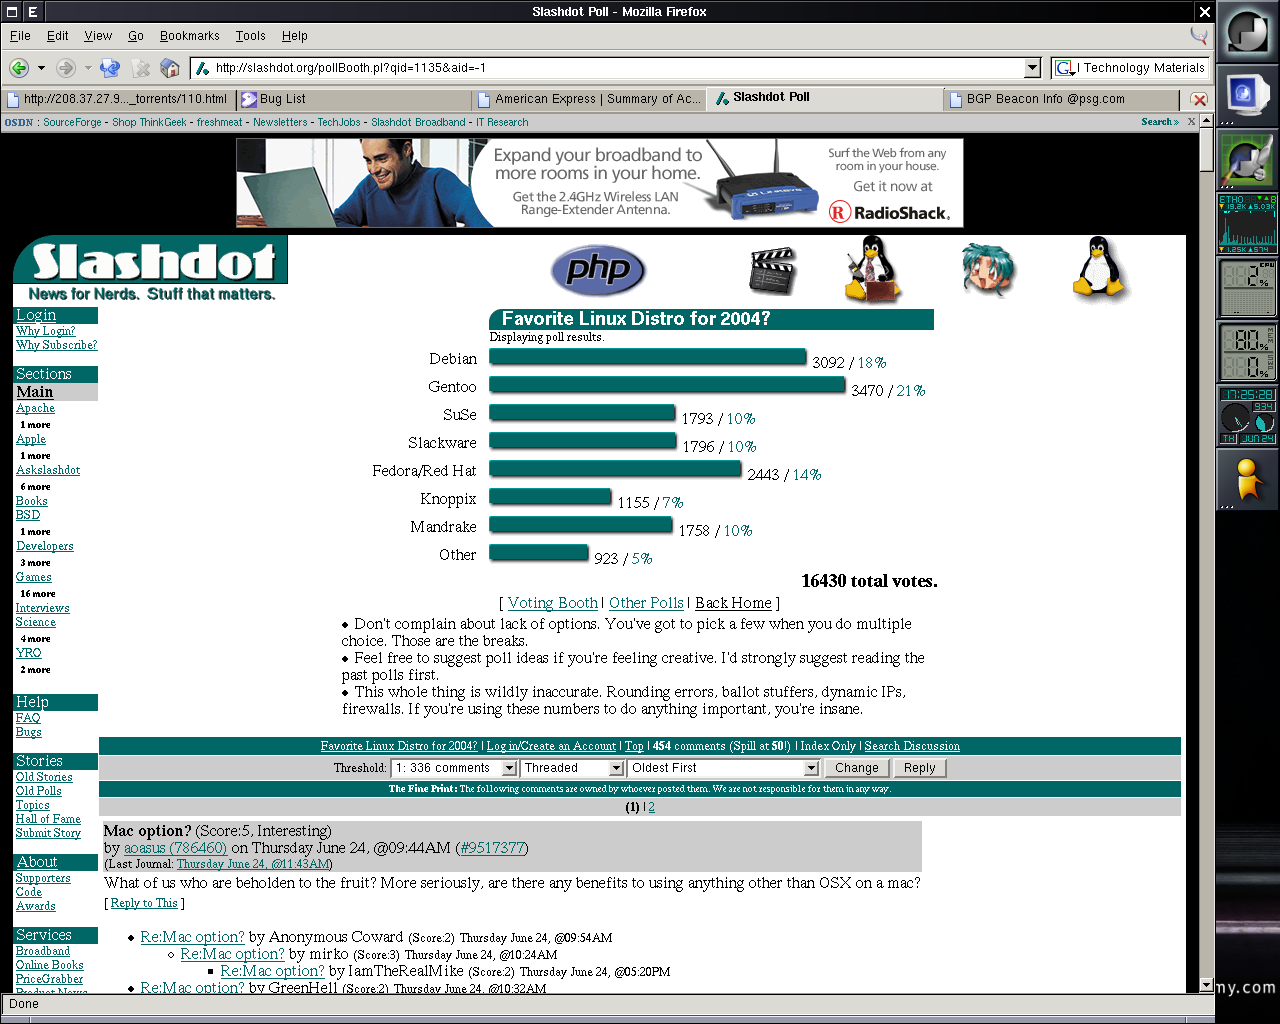This screenshot has width=1280, height=1024.
Task: Click the Slashdot favicon in the address bar
Action: tap(203, 68)
